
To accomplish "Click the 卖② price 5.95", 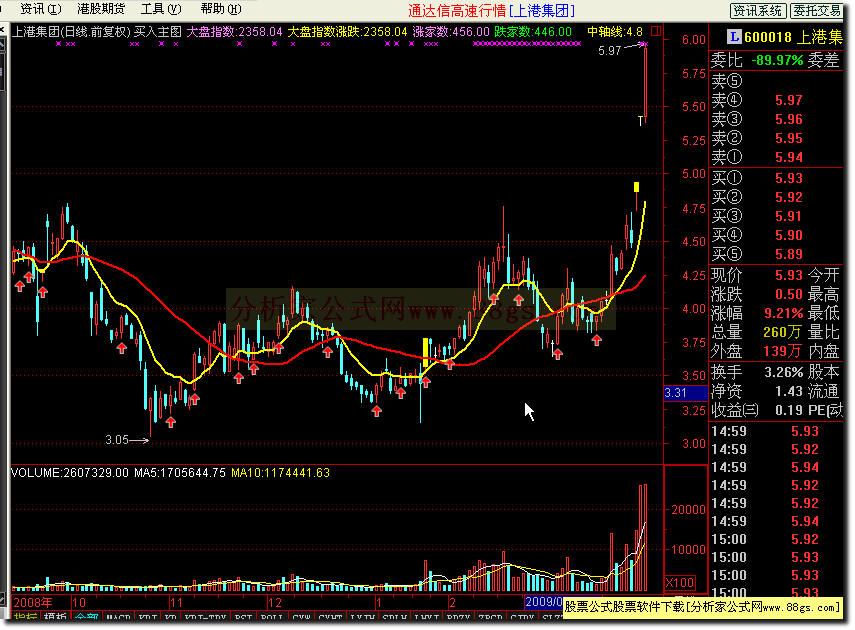I will point(788,139).
